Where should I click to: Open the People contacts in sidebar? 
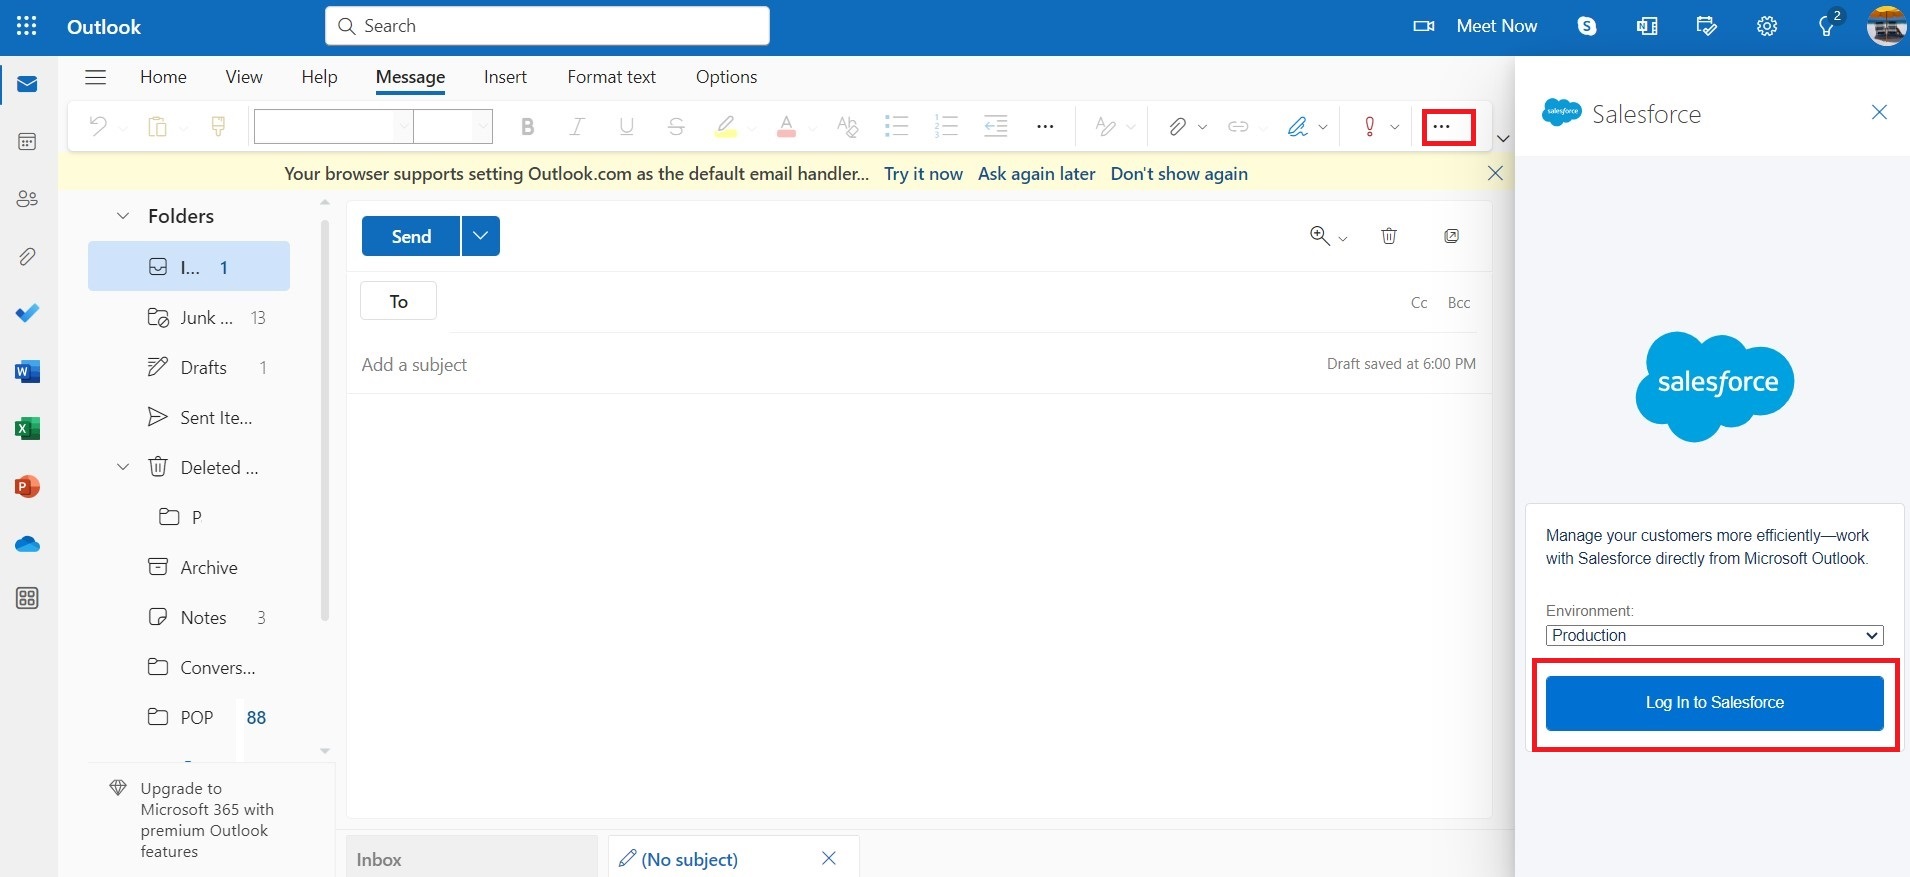(27, 199)
